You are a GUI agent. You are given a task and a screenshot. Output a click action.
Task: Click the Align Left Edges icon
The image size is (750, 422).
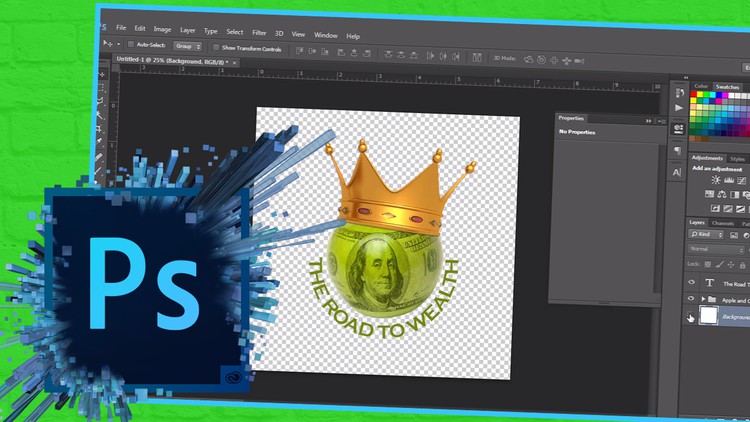click(341, 52)
